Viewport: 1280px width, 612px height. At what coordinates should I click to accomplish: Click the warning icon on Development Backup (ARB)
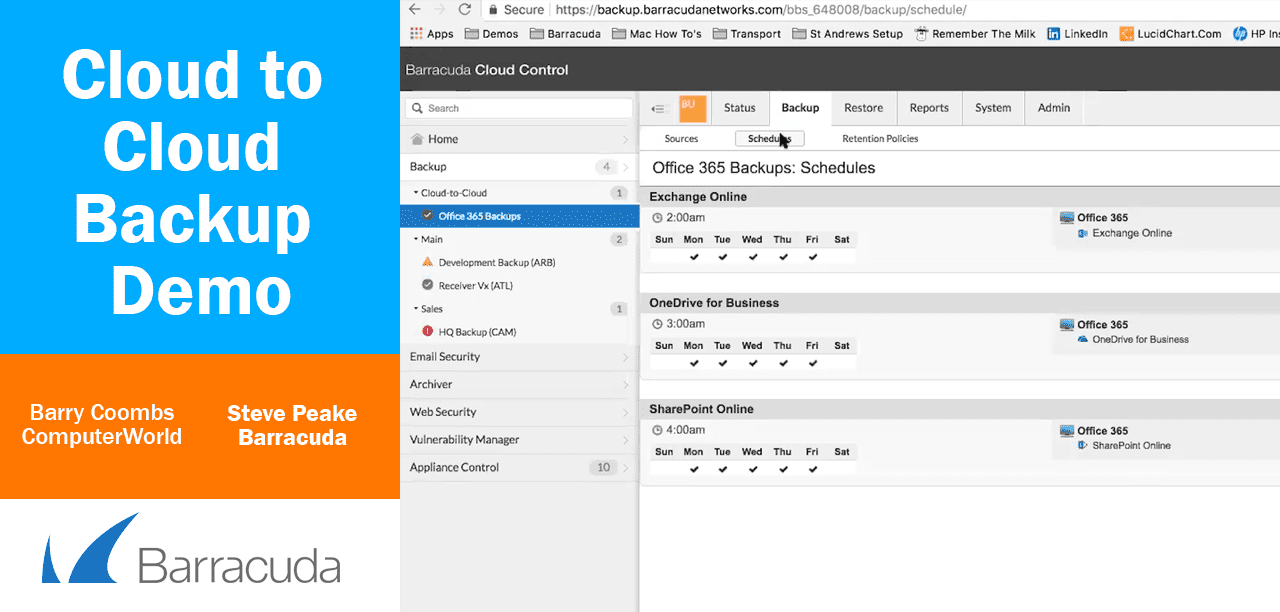point(427,262)
